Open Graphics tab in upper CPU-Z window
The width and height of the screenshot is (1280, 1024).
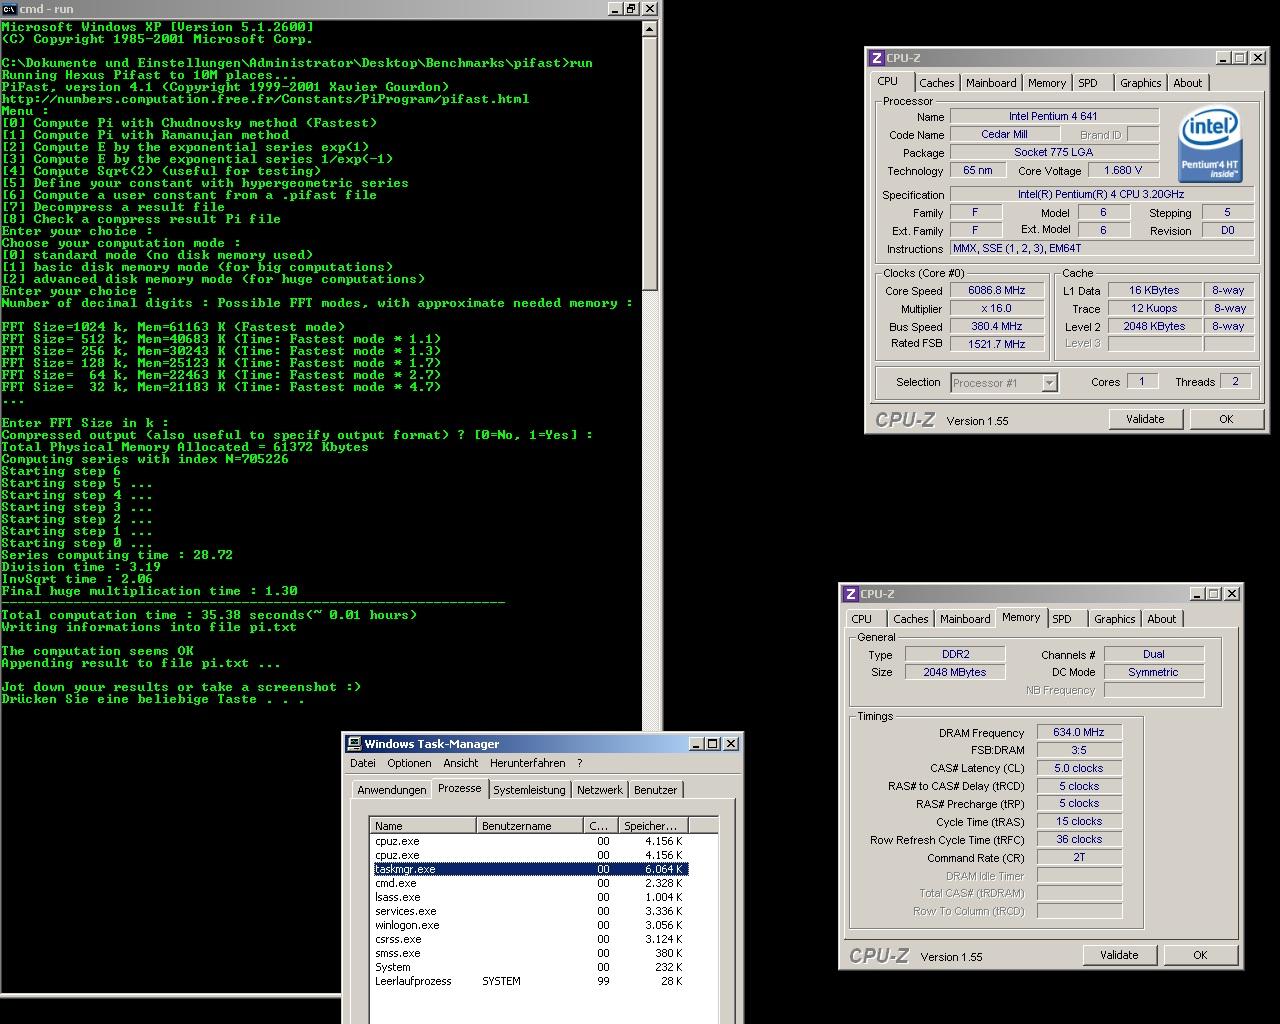[1140, 83]
